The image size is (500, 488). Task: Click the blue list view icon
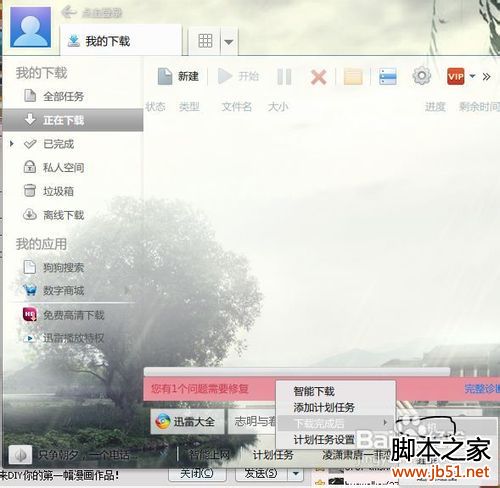[388, 76]
